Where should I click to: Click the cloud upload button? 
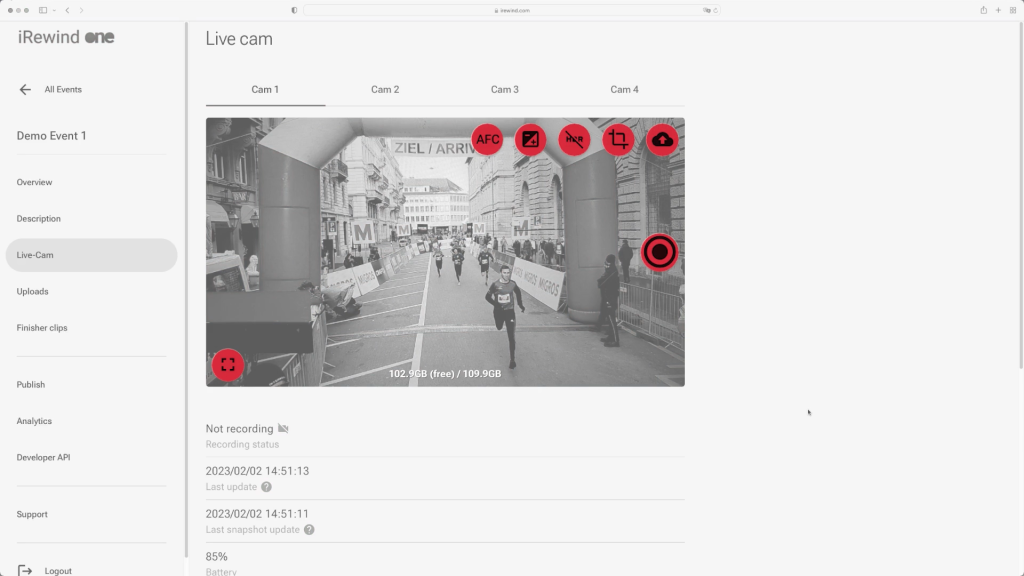[662, 140]
